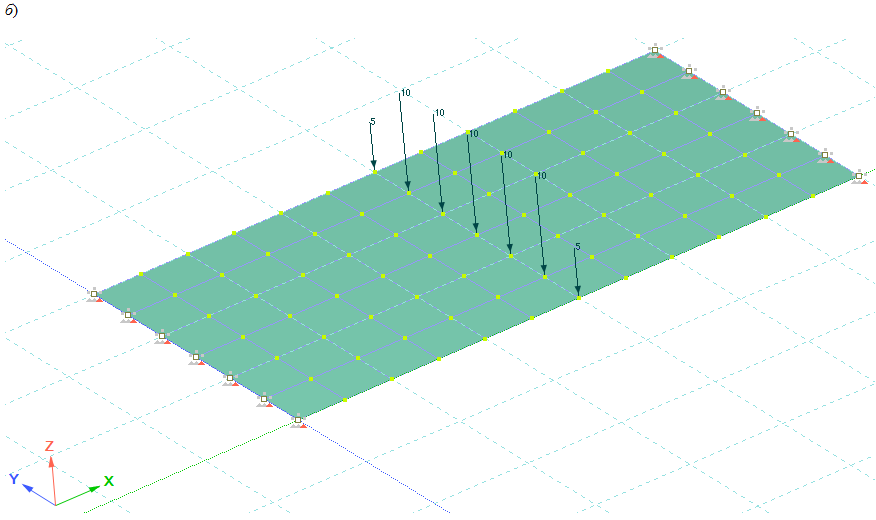Select the support node at the plate's leftmost corner
The height and width of the screenshot is (520, 876).
click(x=94, y=295)
